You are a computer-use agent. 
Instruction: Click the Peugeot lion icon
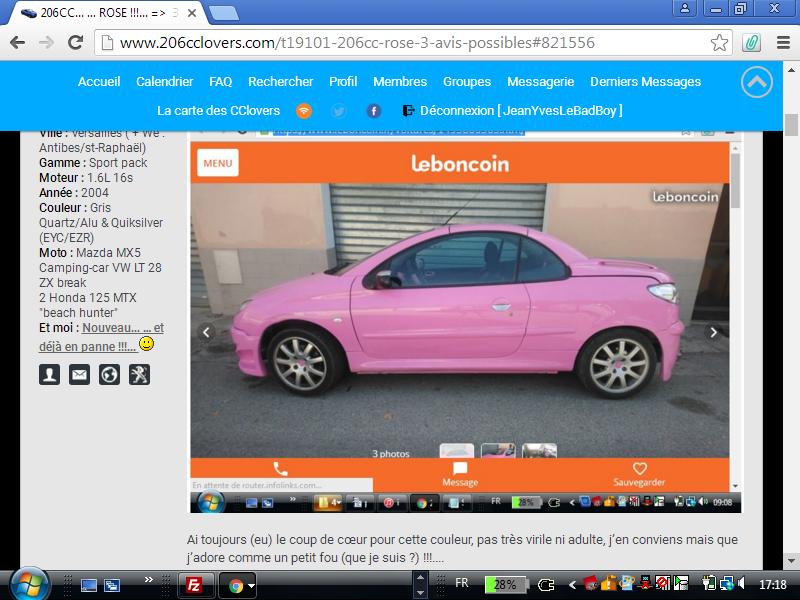click(141, 374)
